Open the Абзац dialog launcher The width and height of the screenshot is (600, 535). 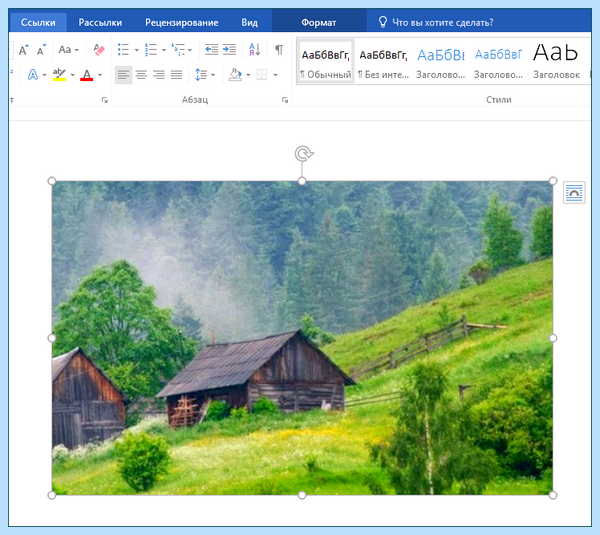point(285,100)
